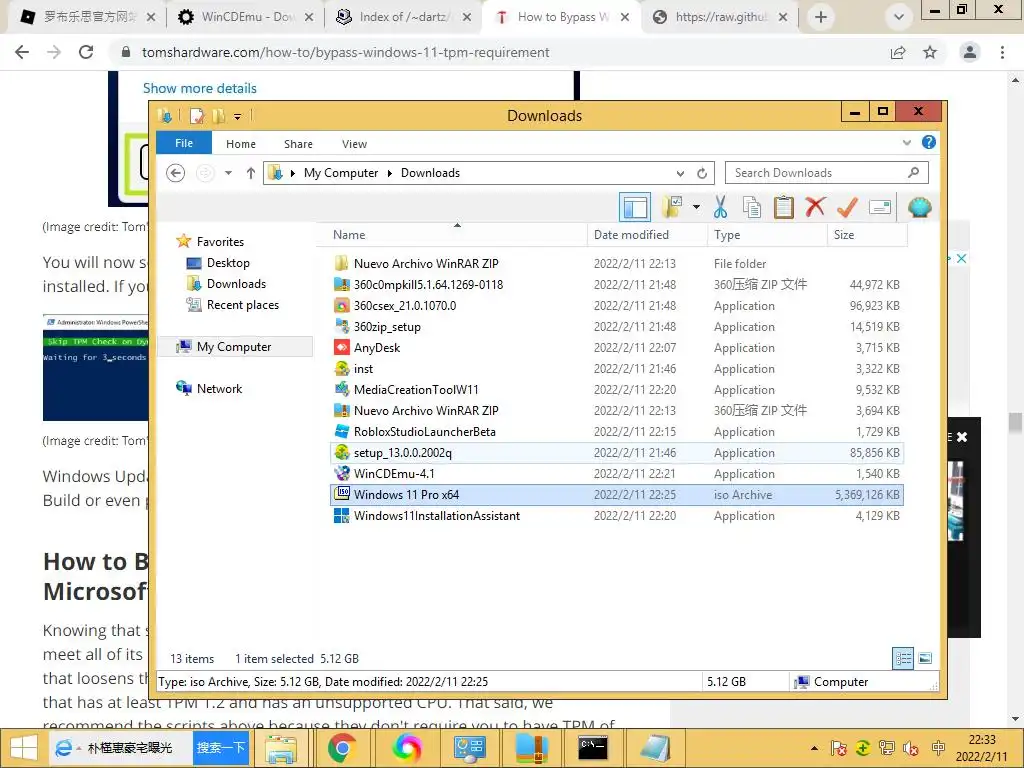Screen dimensions: 1024x768
Task: Toggle the preview pane layout button
Action: [634, 208]
